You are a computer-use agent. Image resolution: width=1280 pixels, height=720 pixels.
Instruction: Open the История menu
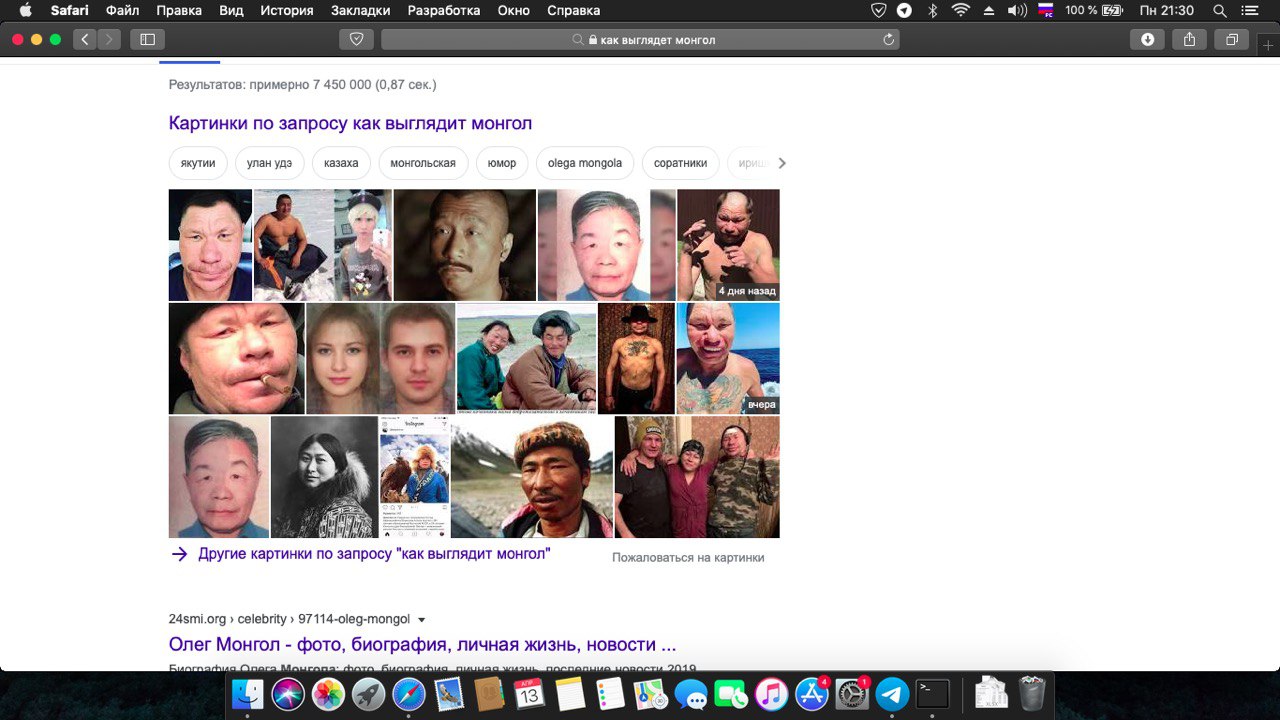tap(287, 11)
